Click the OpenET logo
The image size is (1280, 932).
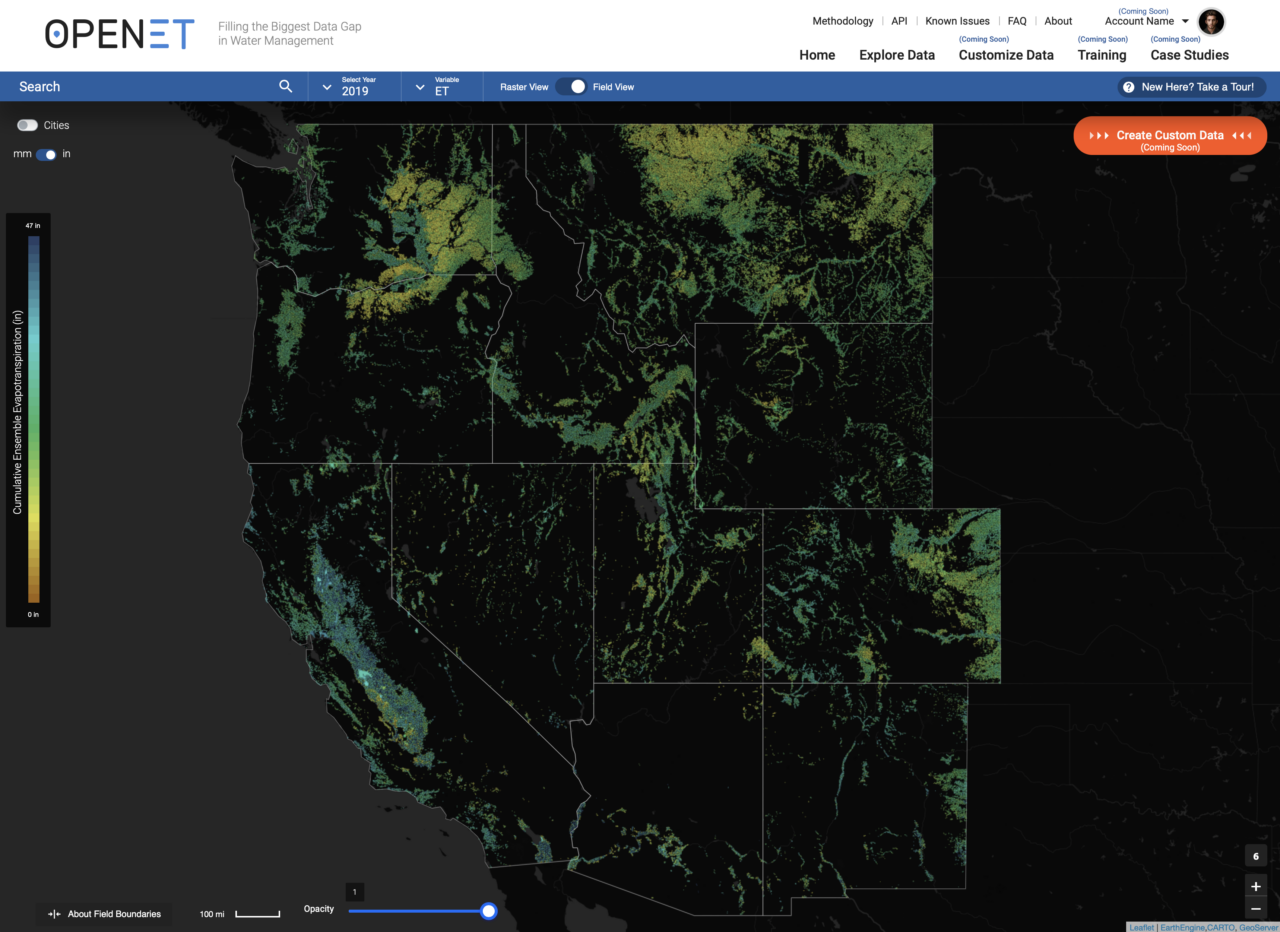coord(118,33)
